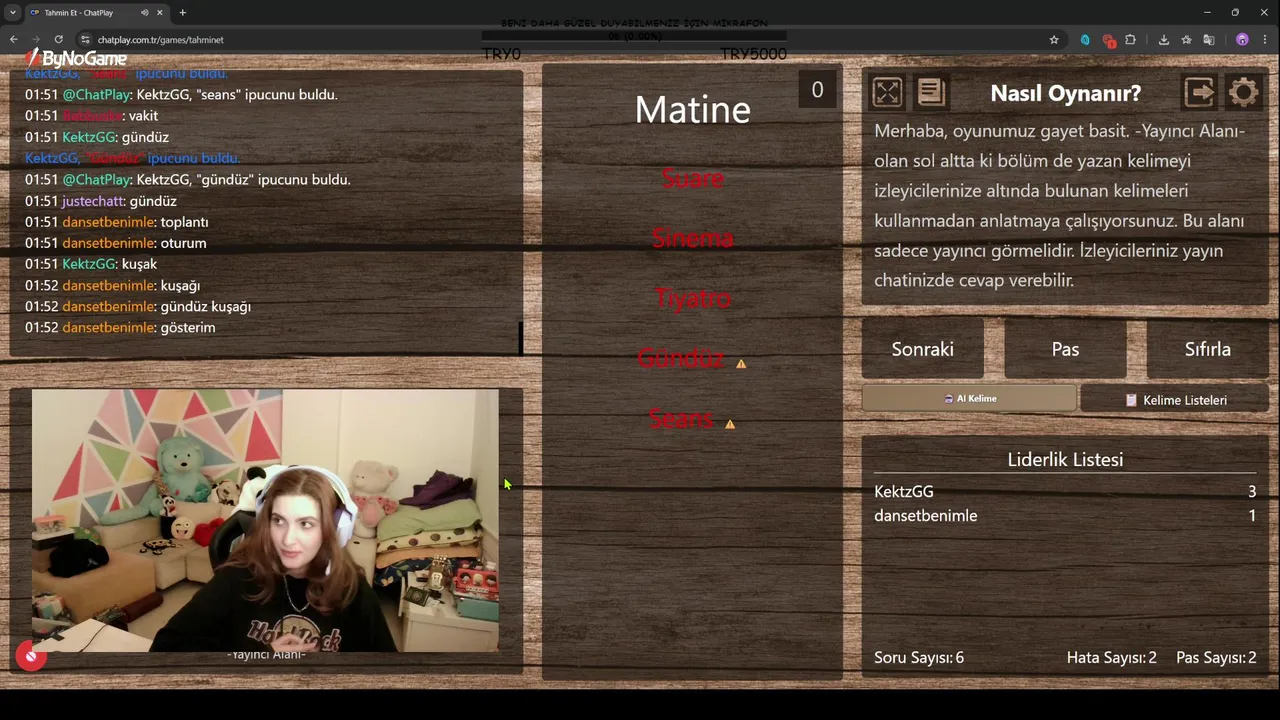Open the game settings gear icon
This screenshot has width=1280, height=720.
coord(1243,93)
